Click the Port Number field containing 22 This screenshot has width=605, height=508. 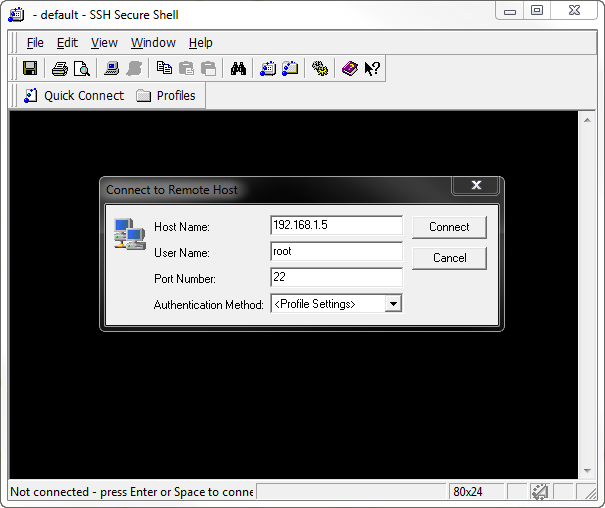[336, 277]
